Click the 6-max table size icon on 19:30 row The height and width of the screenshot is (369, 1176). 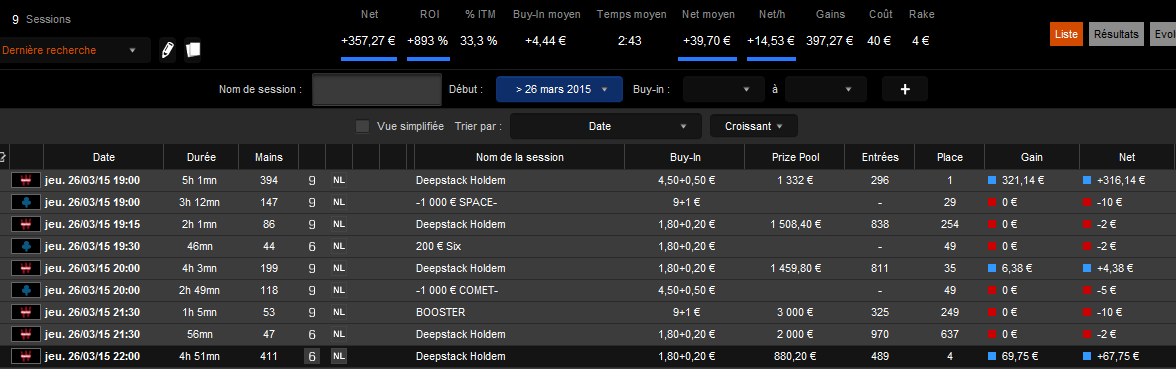click(312, 246)
